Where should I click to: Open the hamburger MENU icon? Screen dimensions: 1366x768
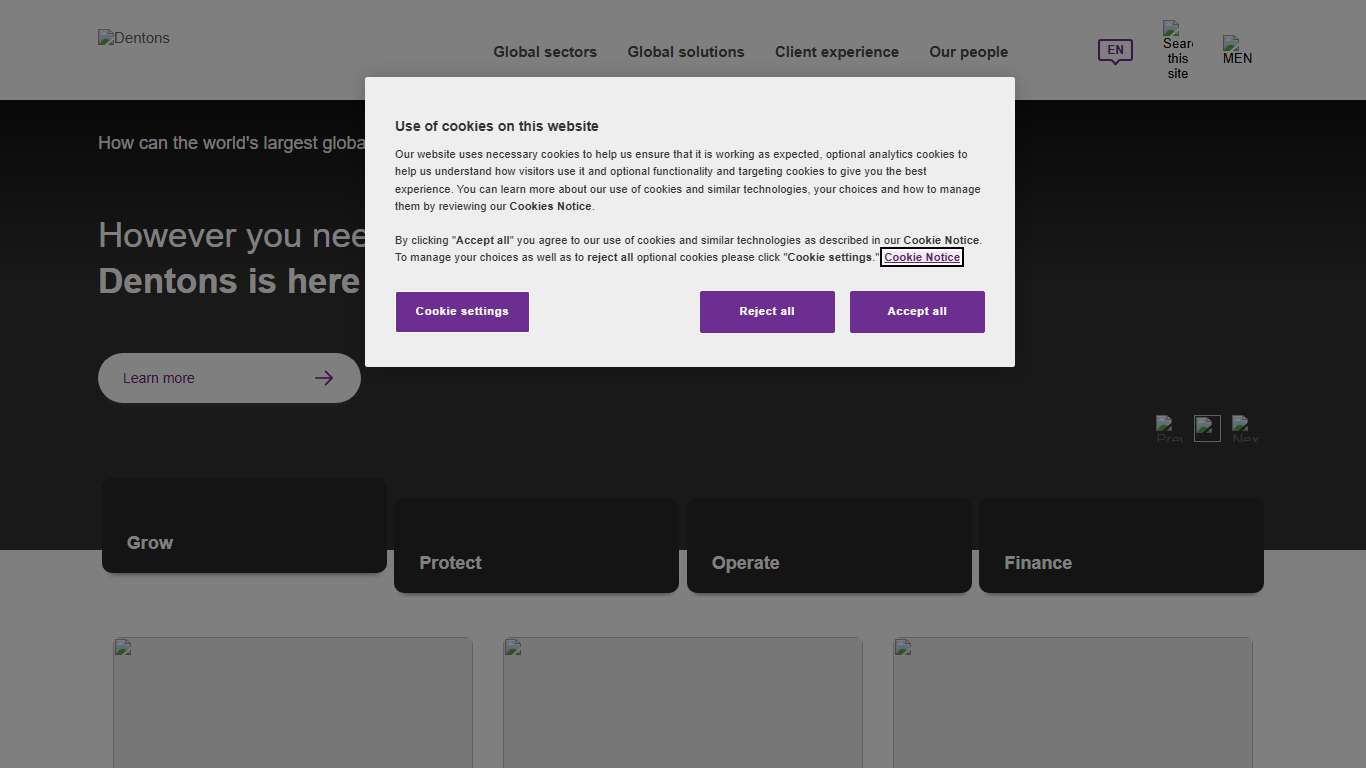coord(1237,50)
